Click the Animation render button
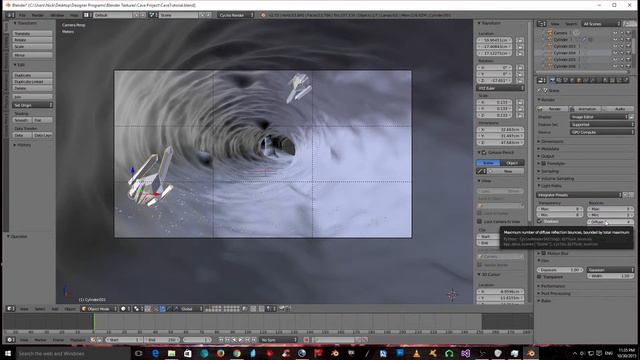 pos(585,109)
